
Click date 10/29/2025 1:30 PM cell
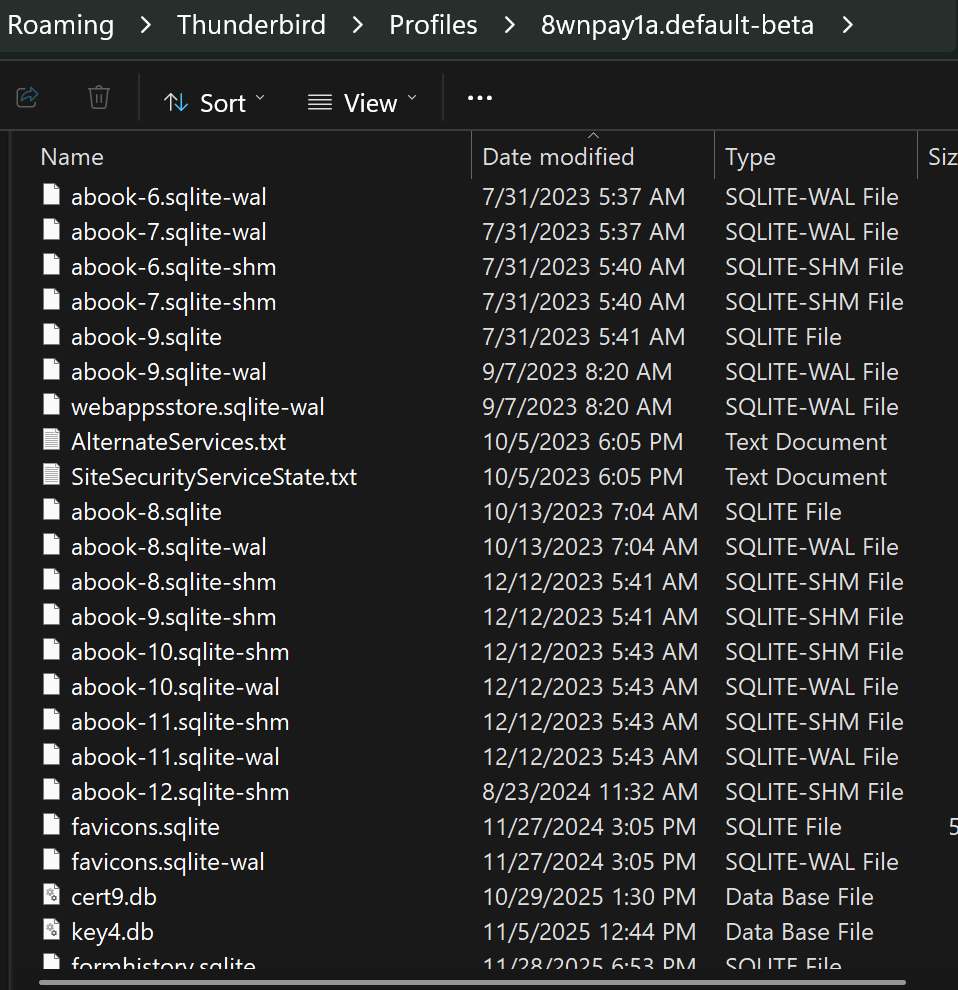click(x=589, y=897)
